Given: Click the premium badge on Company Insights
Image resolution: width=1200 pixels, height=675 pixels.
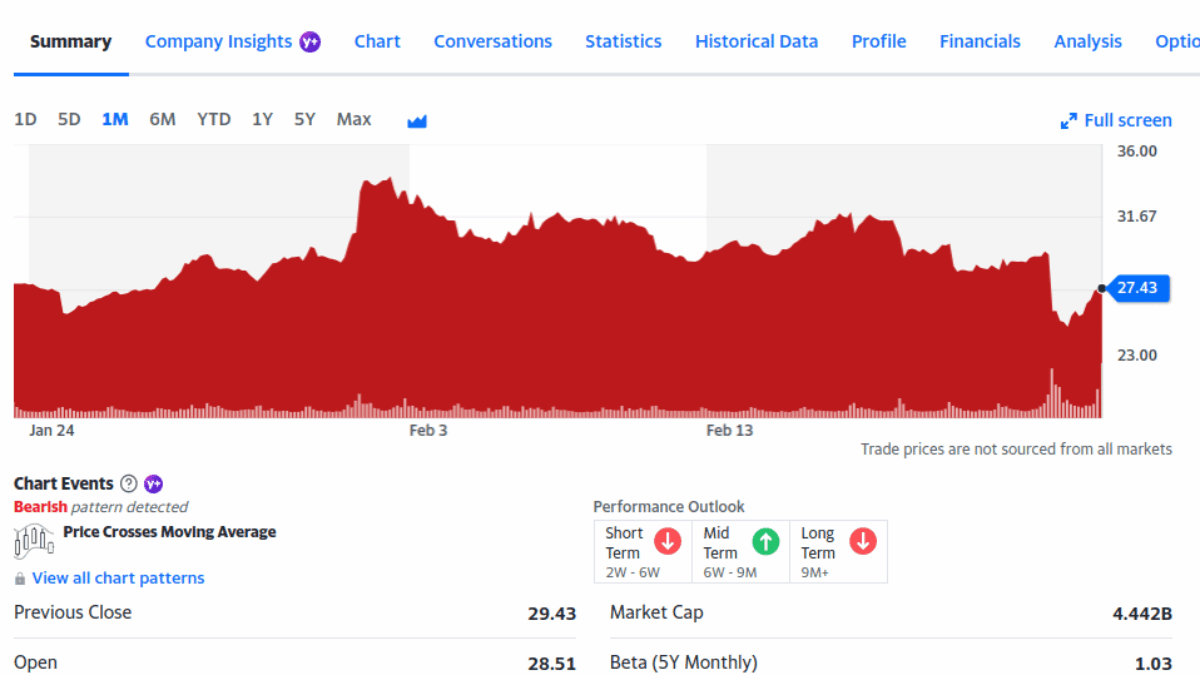Looking at the screenshot, I should (x=310, y=42).
